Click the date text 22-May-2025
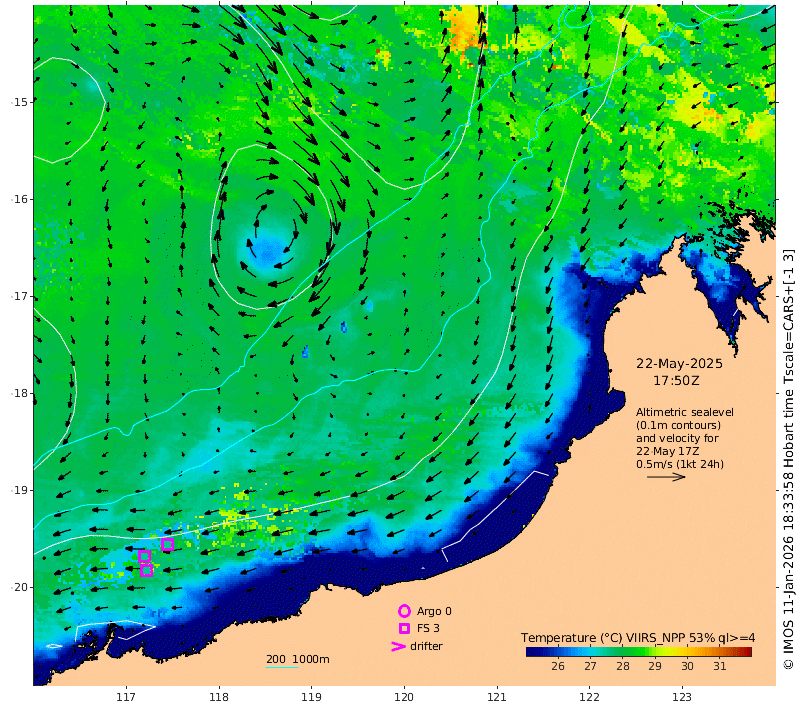Viewport: 800px width, 710px height. pyautogui.click(x=679, y=364)
